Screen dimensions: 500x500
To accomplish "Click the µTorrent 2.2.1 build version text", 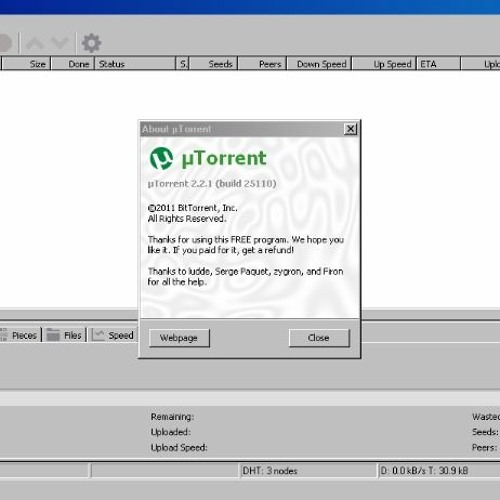I will (212, 184).
